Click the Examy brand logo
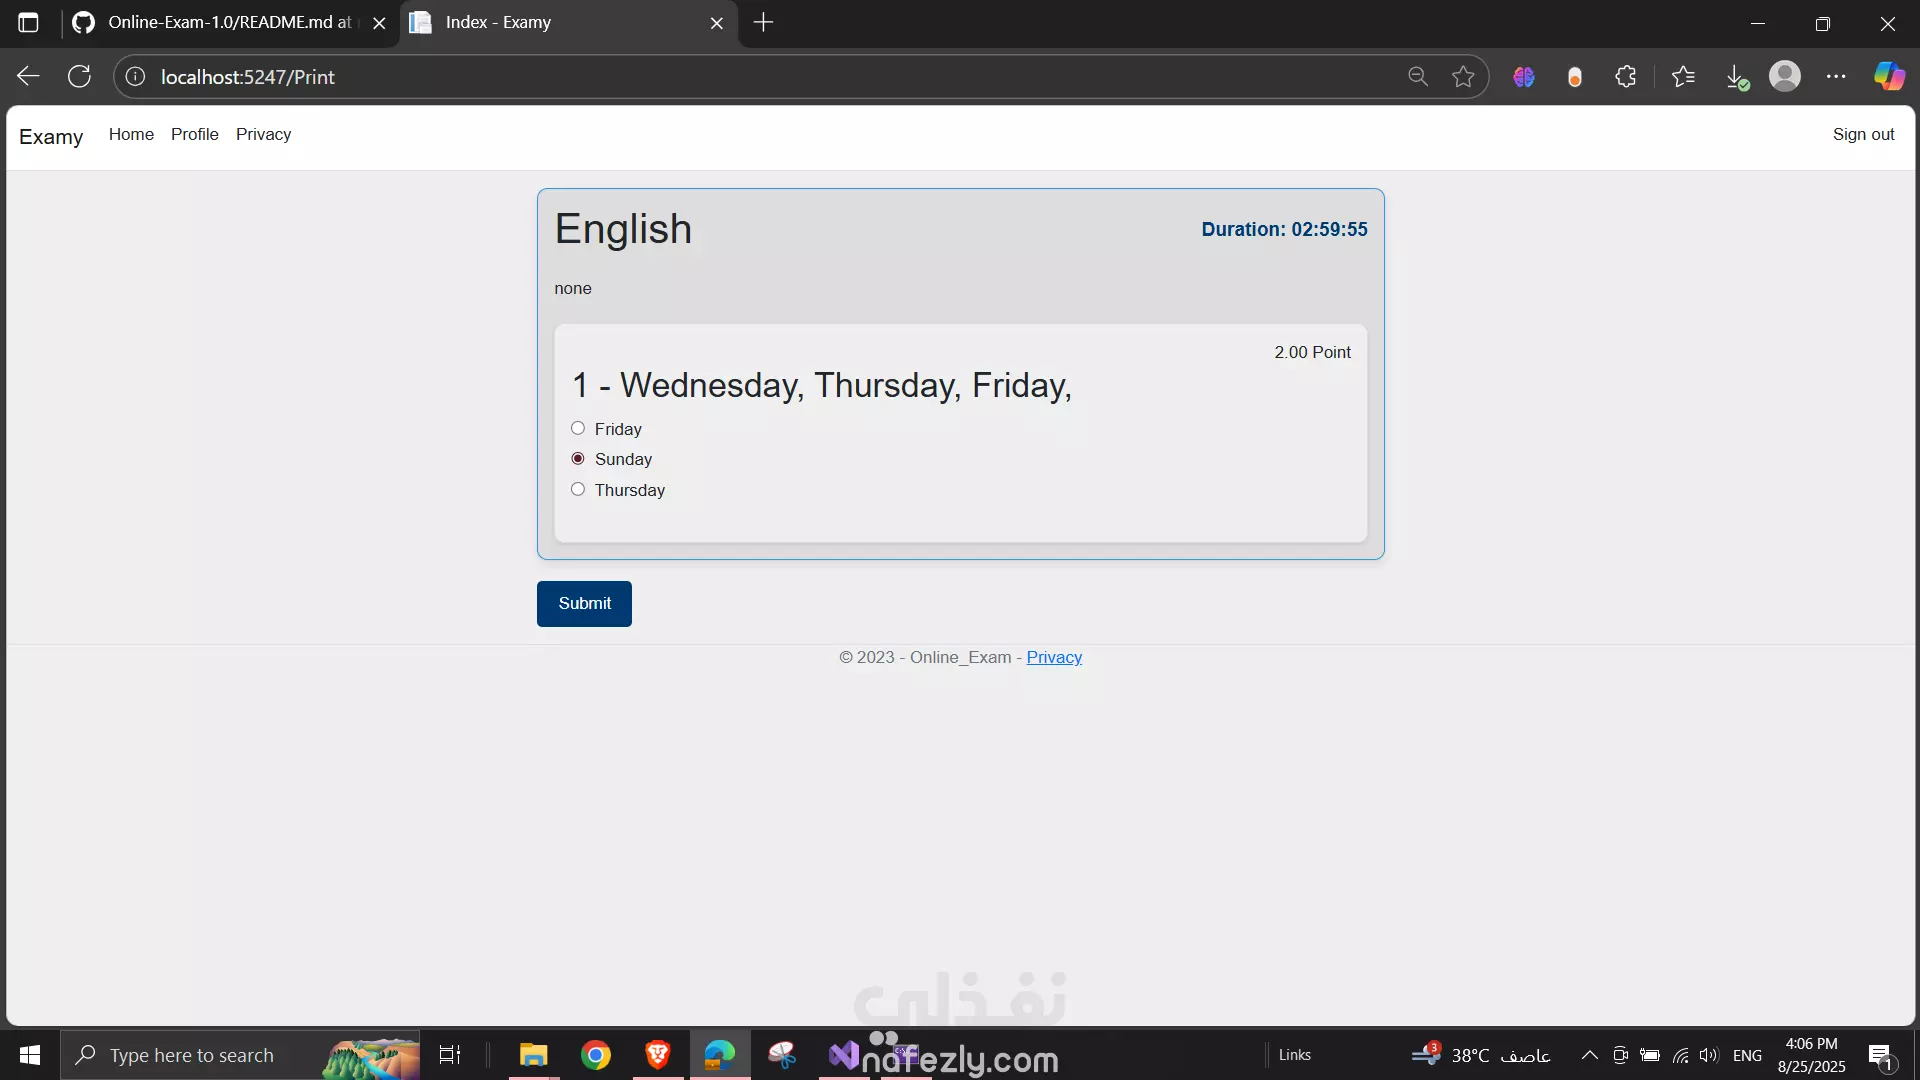The width and height of the screenshot is (1920, 1080). [51, 136]
